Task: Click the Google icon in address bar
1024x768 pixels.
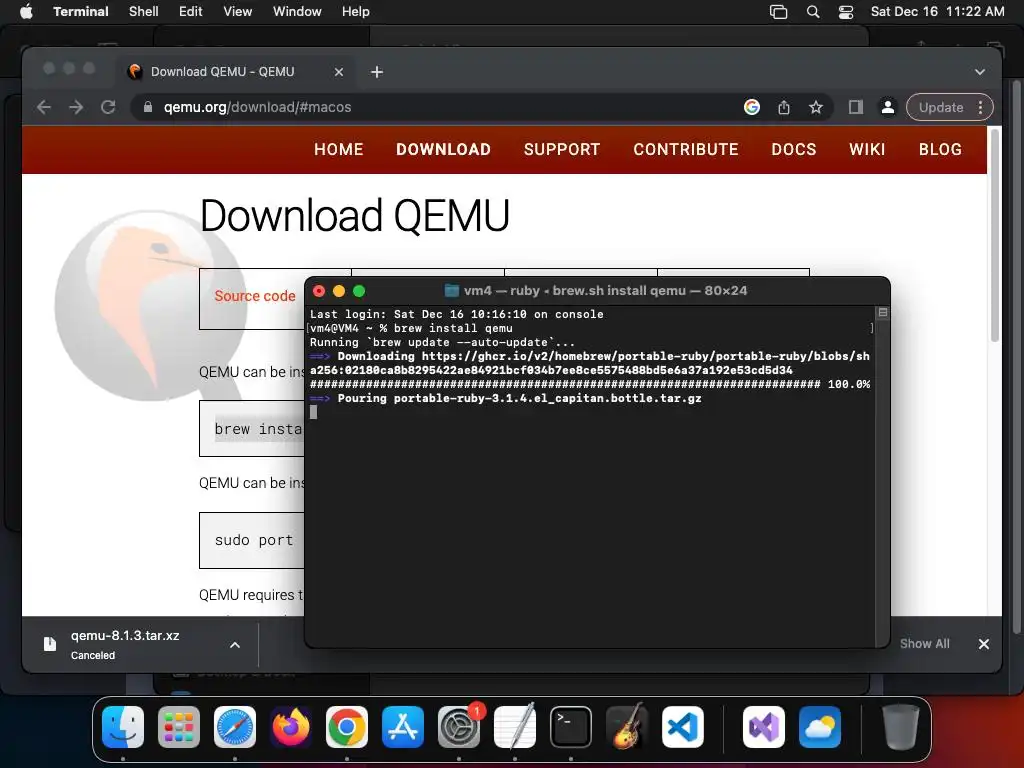Action: [x=752, y=107]
